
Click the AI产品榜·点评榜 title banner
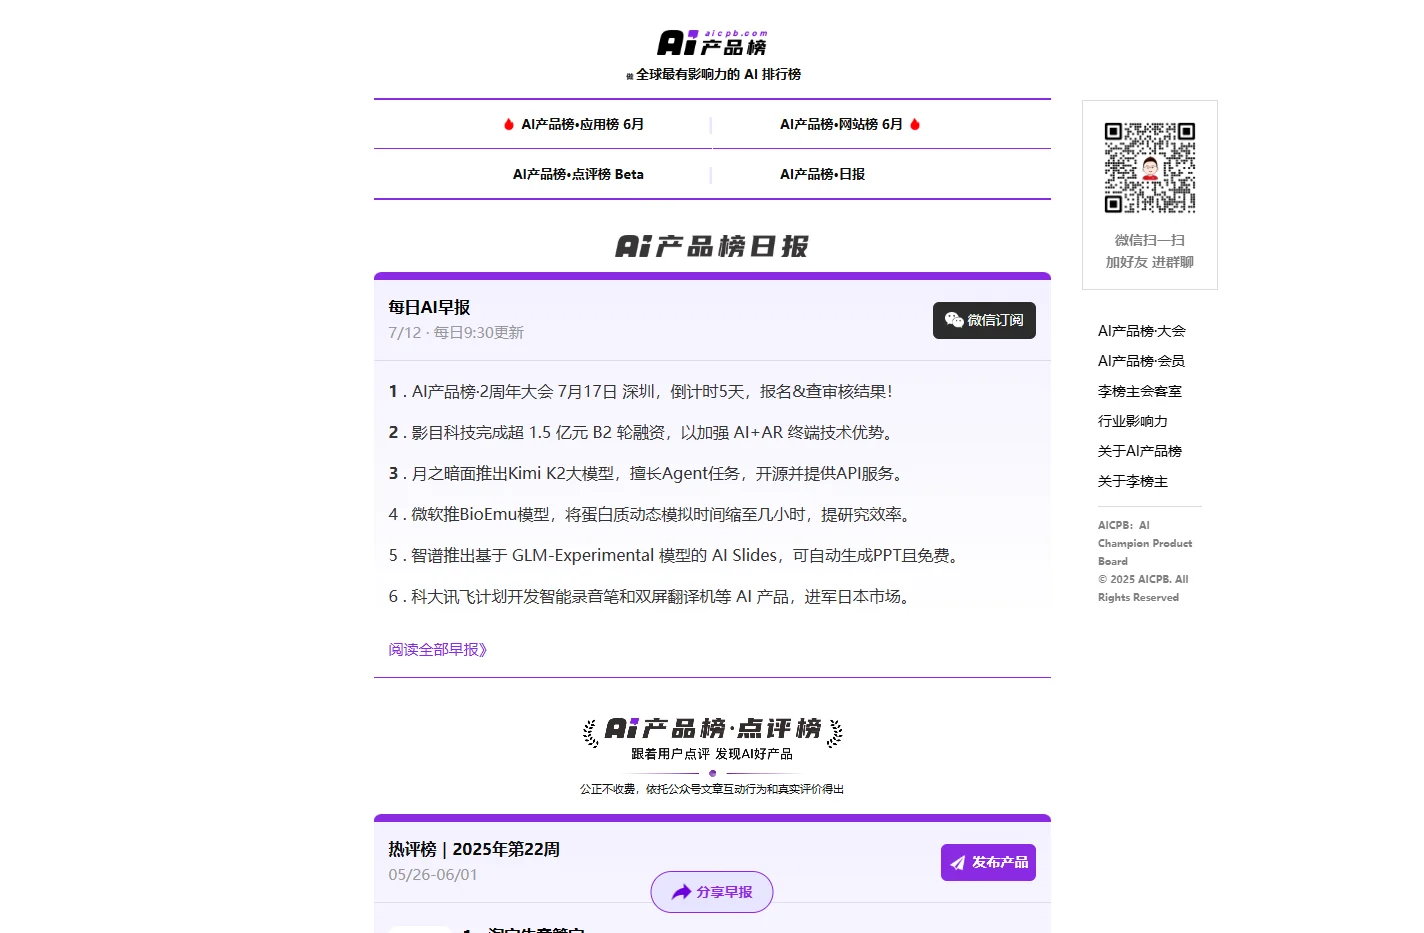(712, 729)
